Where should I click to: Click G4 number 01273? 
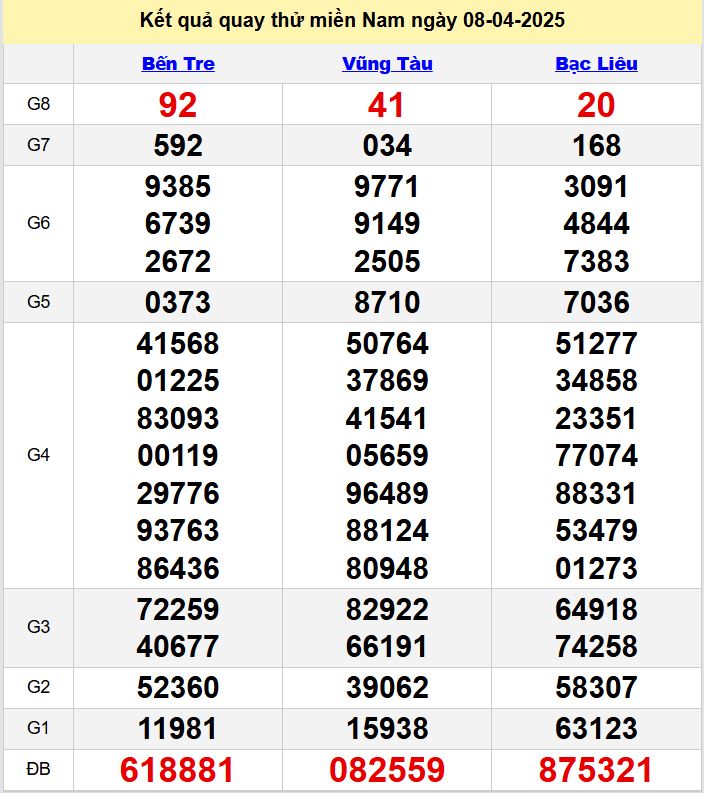coord(596,568)
